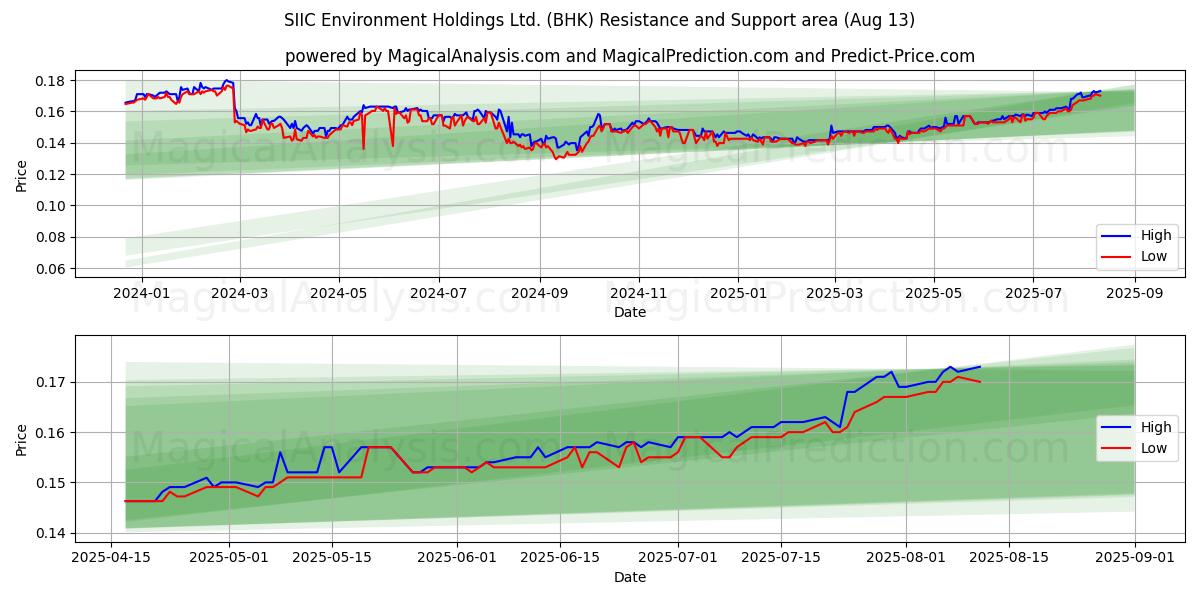Click the 2025-06-15 tick label
The image size is (1200, 600).
(x=560, y=558)
